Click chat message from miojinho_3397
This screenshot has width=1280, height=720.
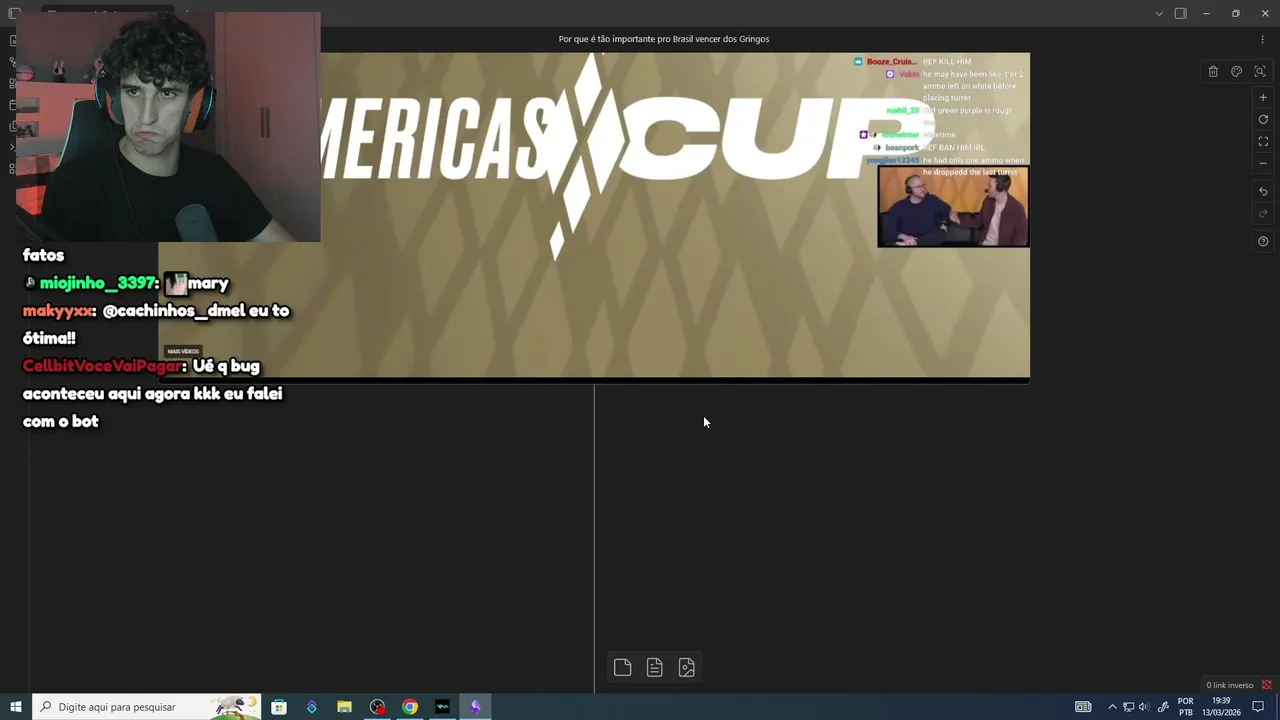click(126, 283)
